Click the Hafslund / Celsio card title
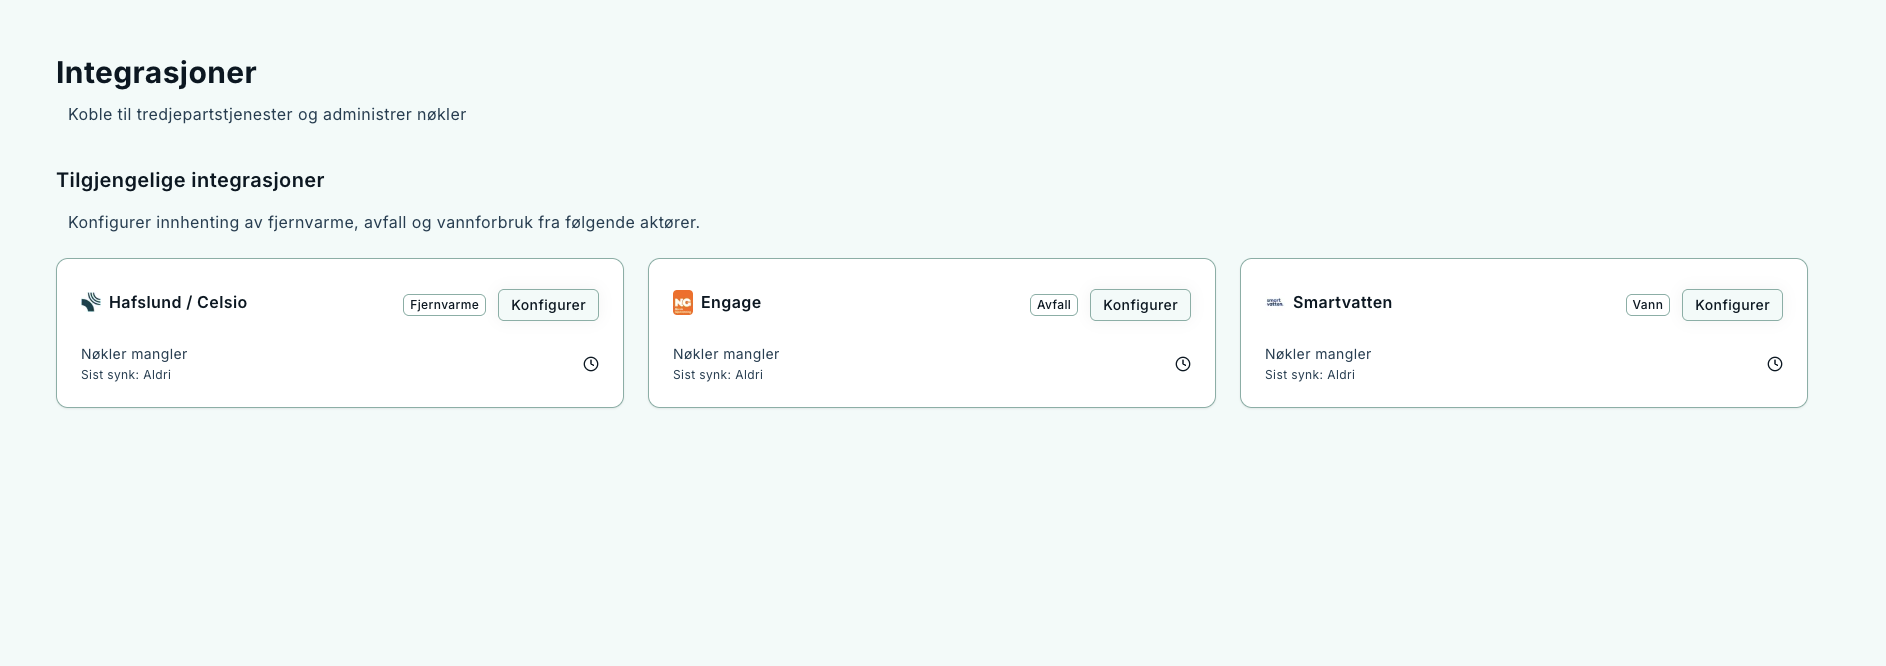The width and height of the screenshot is (1886, 666). point(178,302)
